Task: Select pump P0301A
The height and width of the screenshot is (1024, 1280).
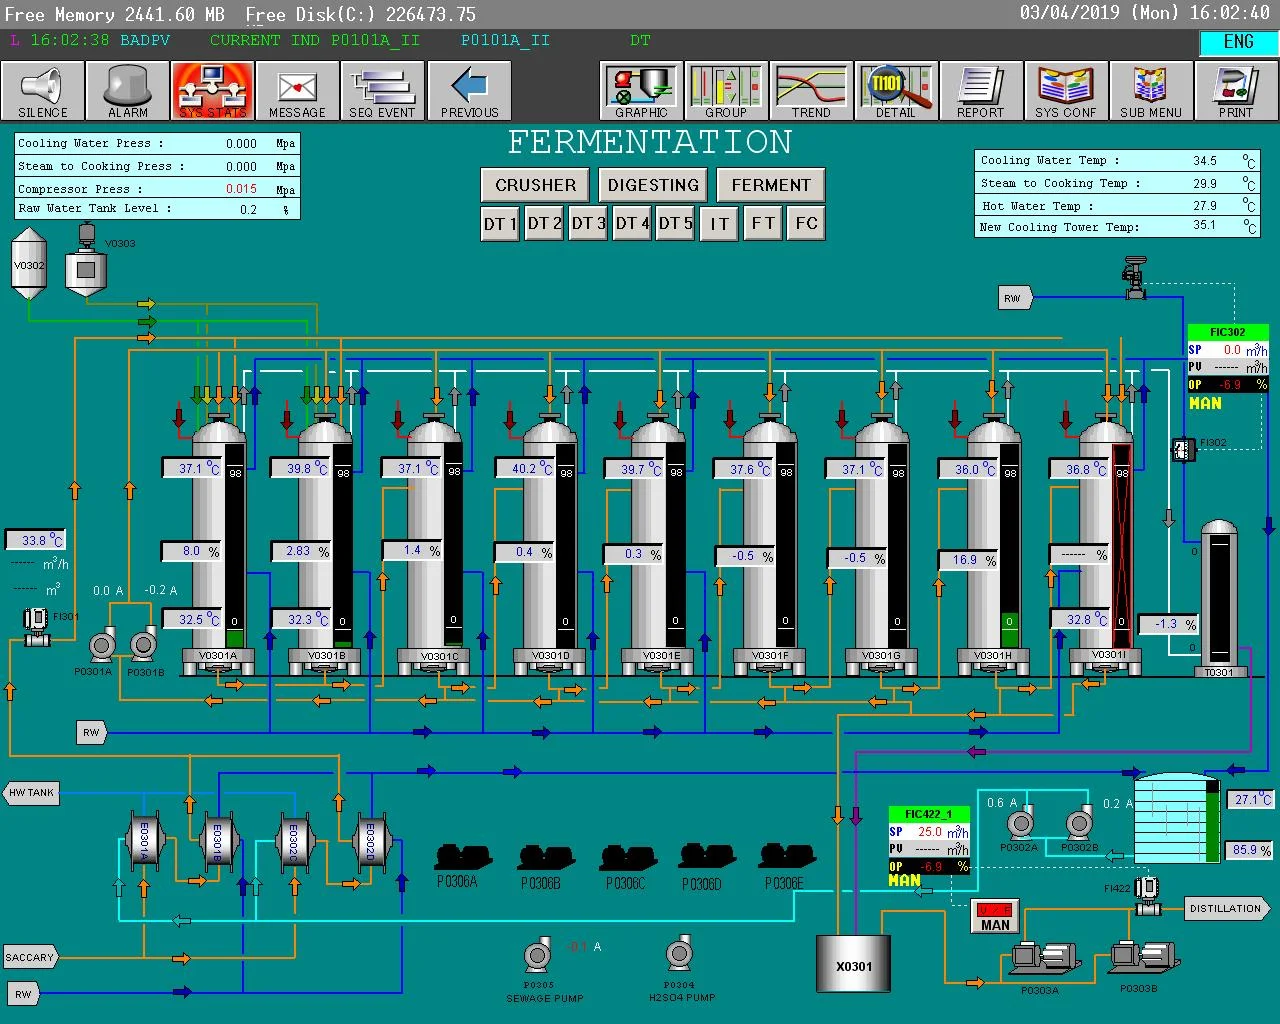Action: click(101, 646)
